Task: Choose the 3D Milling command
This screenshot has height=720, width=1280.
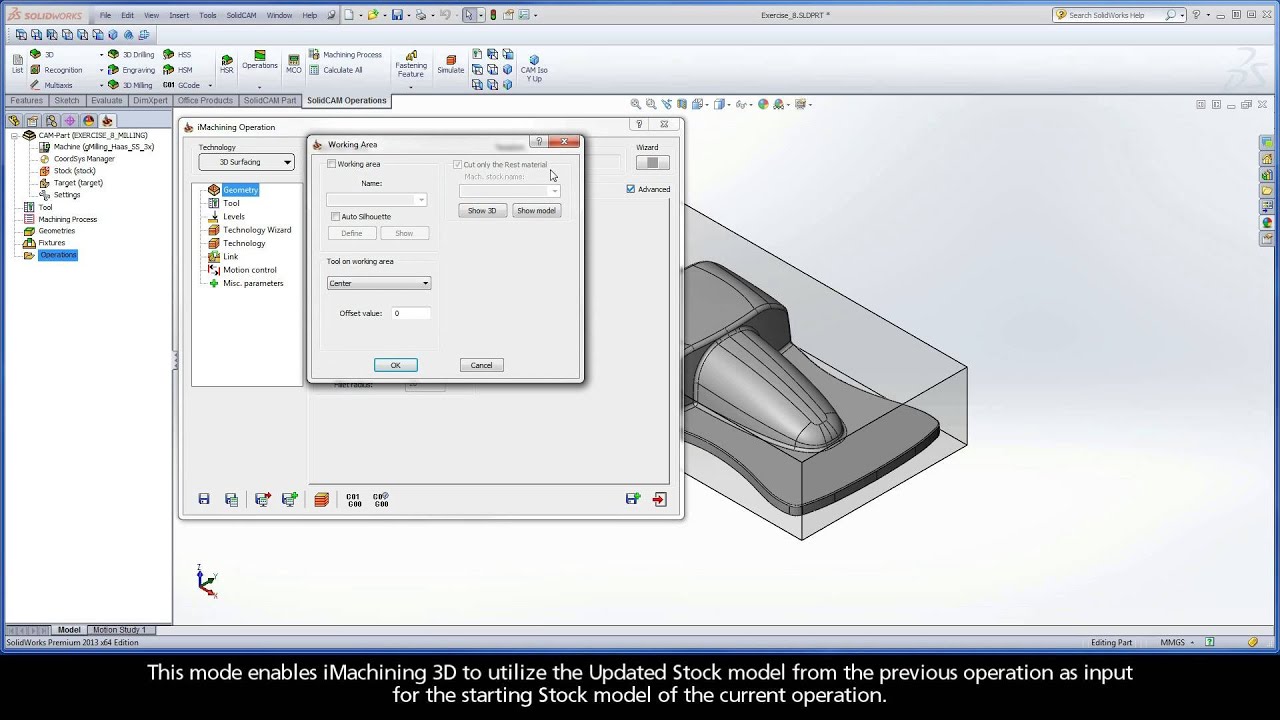Action: coord(129,85)
